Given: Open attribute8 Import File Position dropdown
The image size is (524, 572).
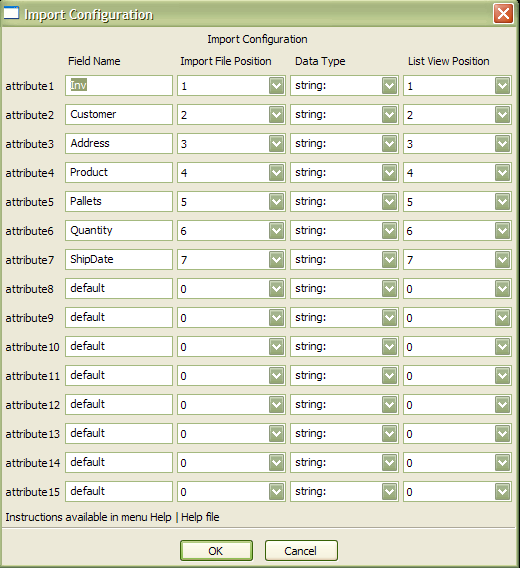Looking at the screenshot, I should click(277, 289).
